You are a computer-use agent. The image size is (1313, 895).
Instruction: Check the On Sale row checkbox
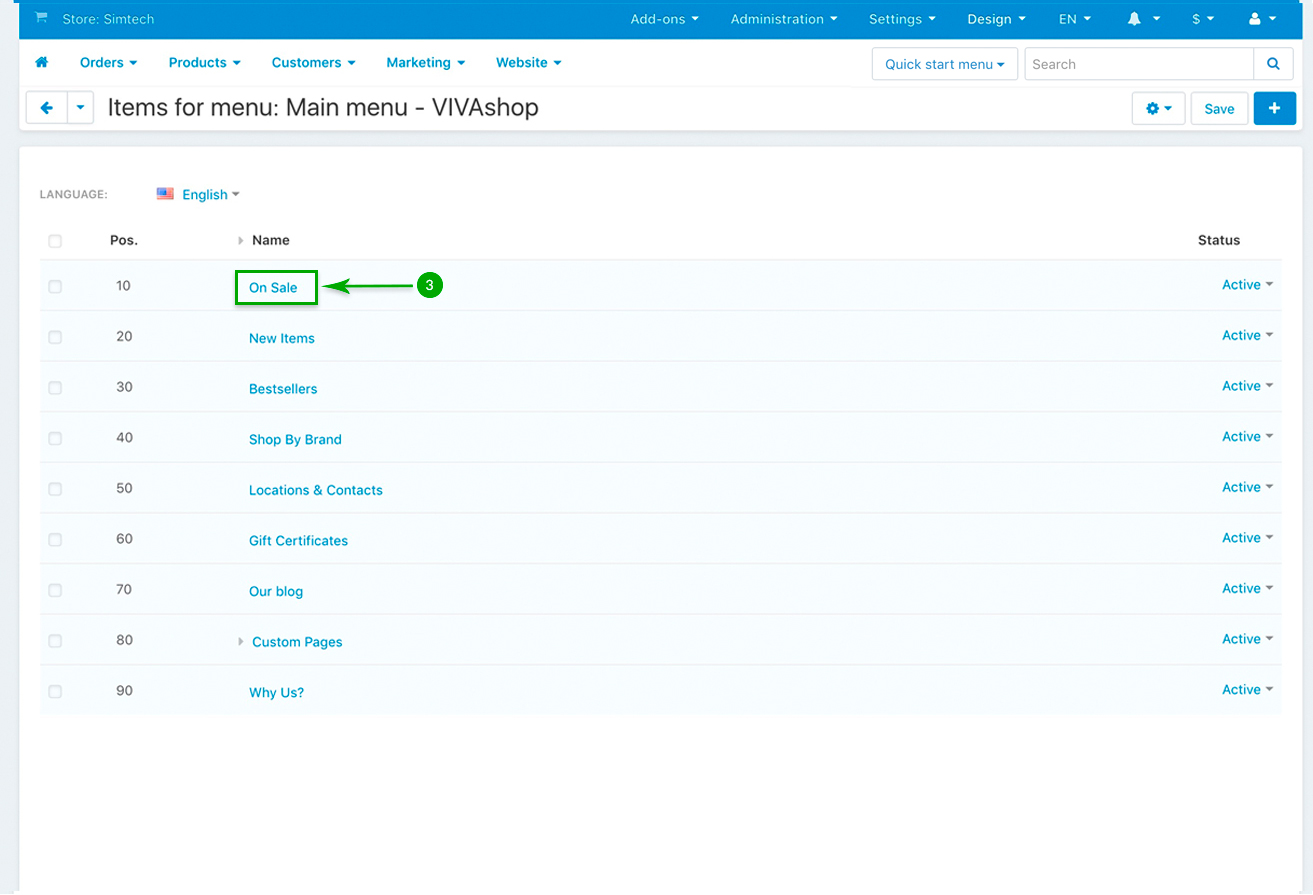pyautogui.click(x=55, y=287)
